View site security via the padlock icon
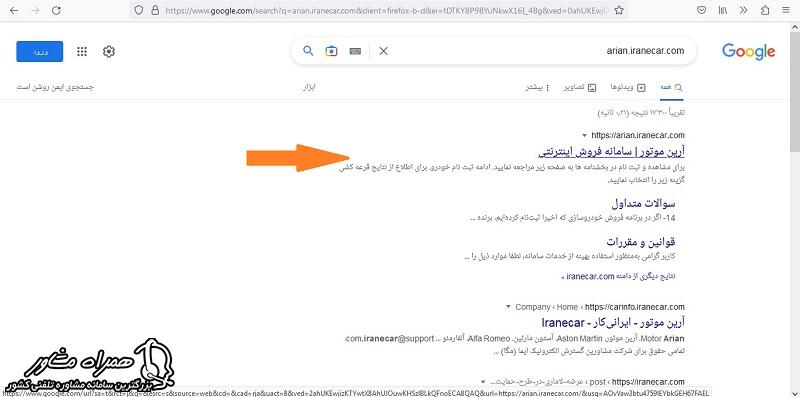Image resolution: width=800 pixels, height=397 pixels. 155,10
